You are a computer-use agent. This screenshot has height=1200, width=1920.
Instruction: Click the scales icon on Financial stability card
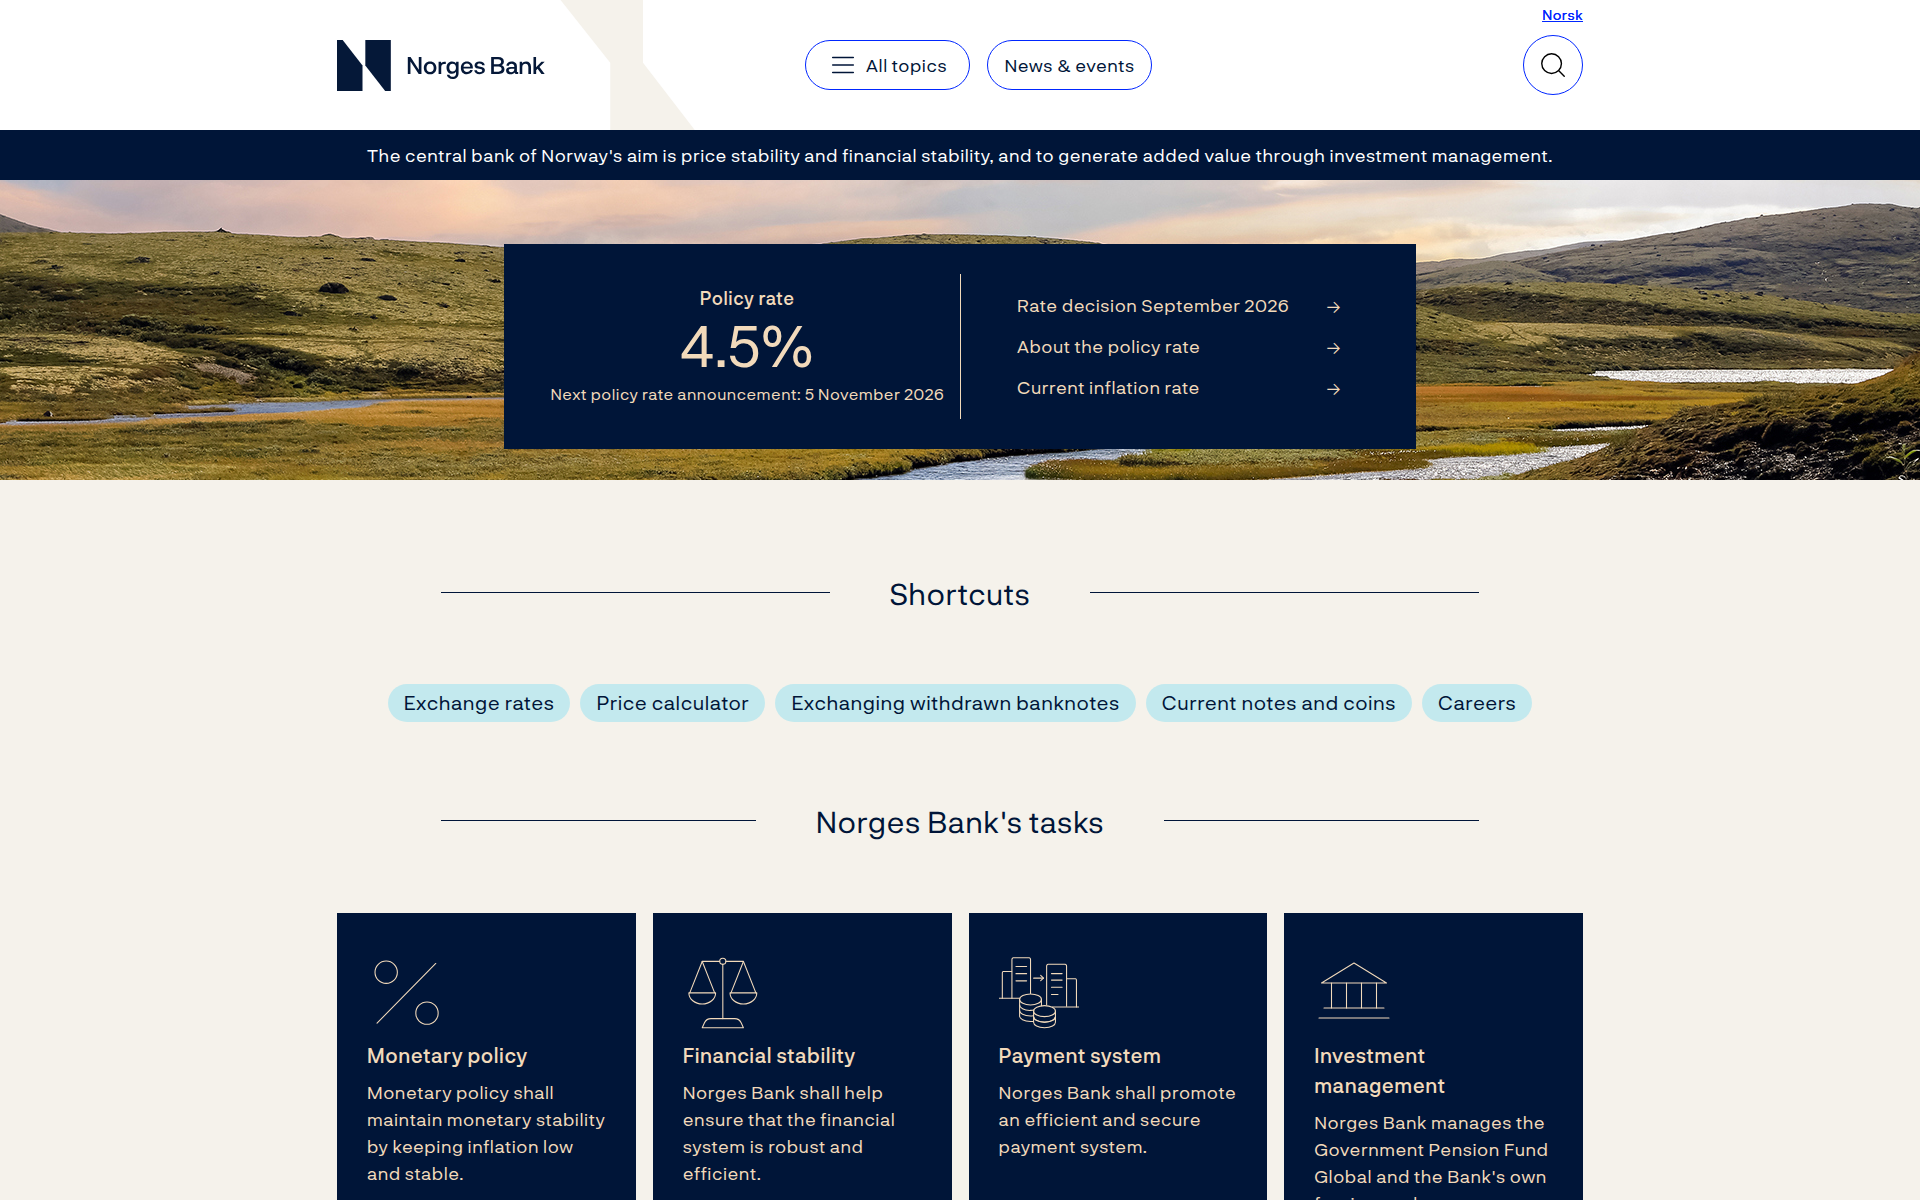coord(722,993)
